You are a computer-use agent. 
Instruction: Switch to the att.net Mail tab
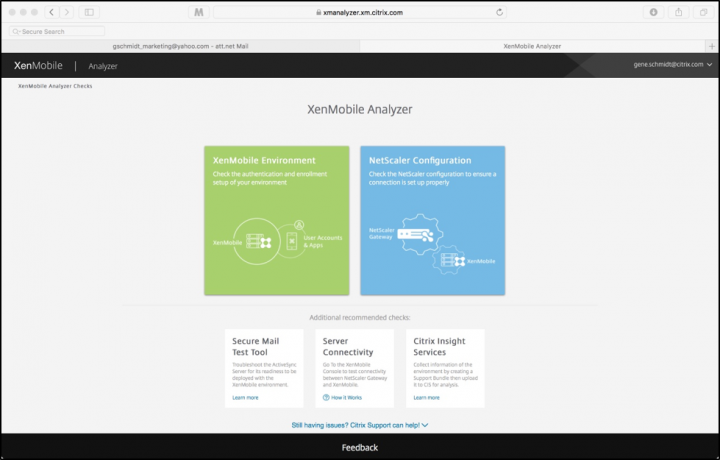[180, 45]
